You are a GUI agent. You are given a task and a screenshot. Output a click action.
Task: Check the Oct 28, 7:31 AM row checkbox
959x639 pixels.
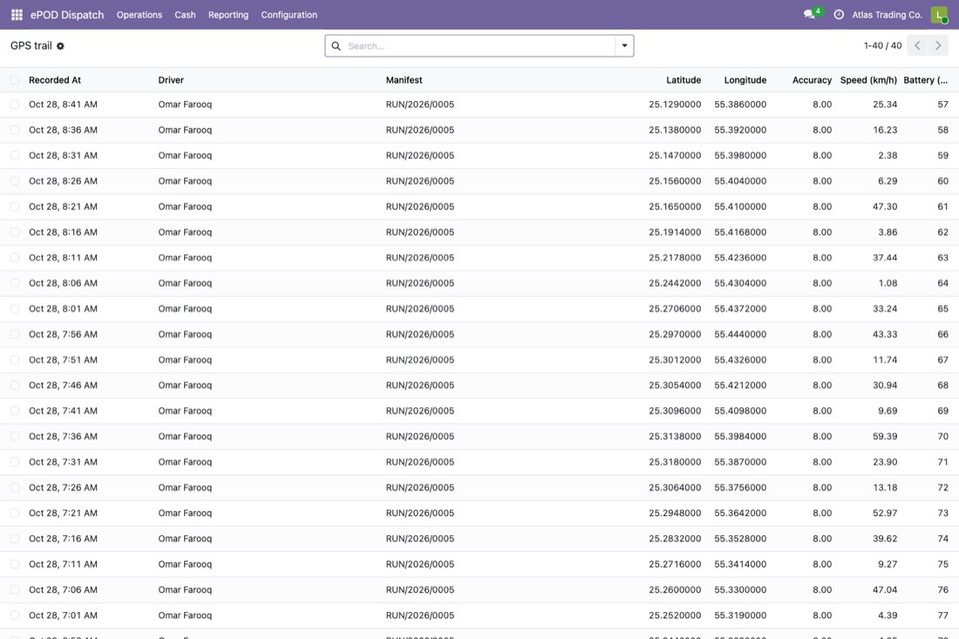coord(15,462)
